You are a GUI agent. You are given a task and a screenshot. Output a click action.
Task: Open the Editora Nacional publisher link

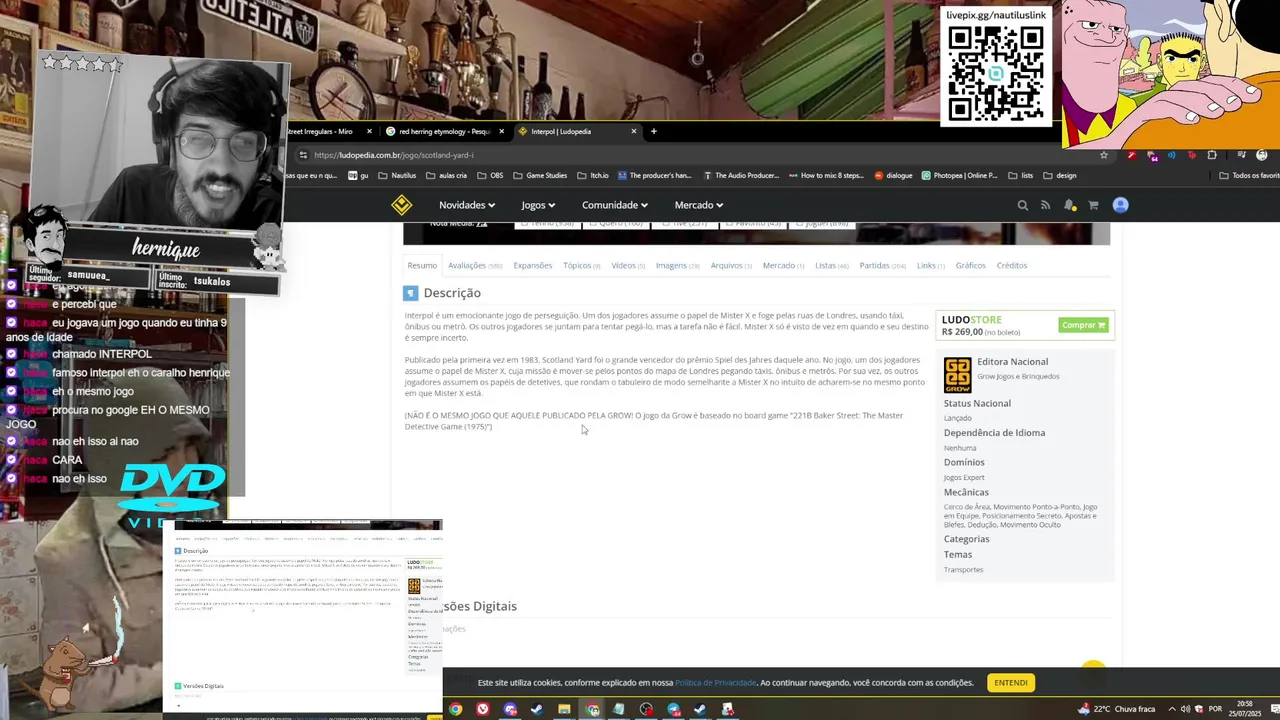[x=1013, y=362]
